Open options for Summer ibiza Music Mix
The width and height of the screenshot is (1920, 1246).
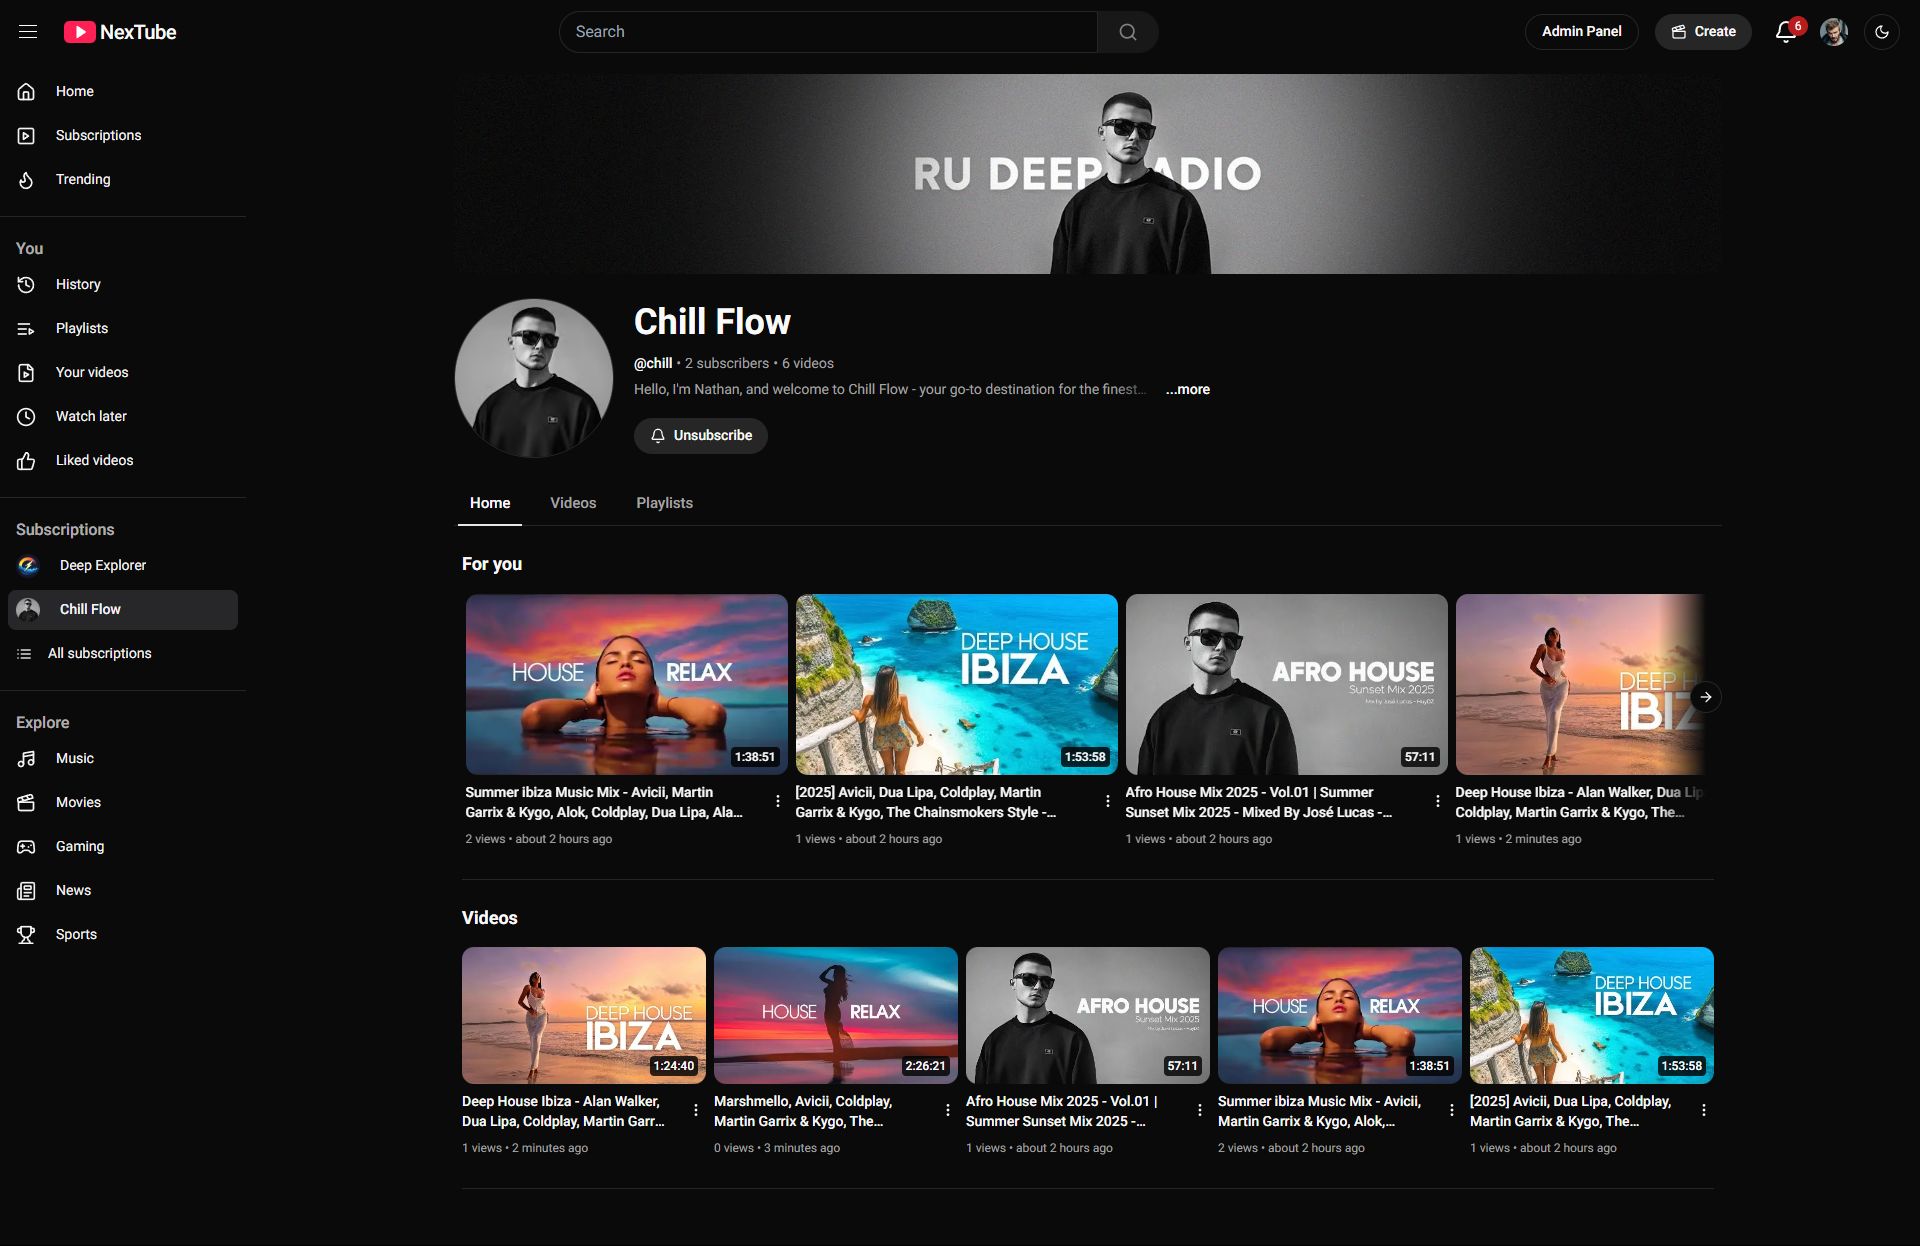777,801
